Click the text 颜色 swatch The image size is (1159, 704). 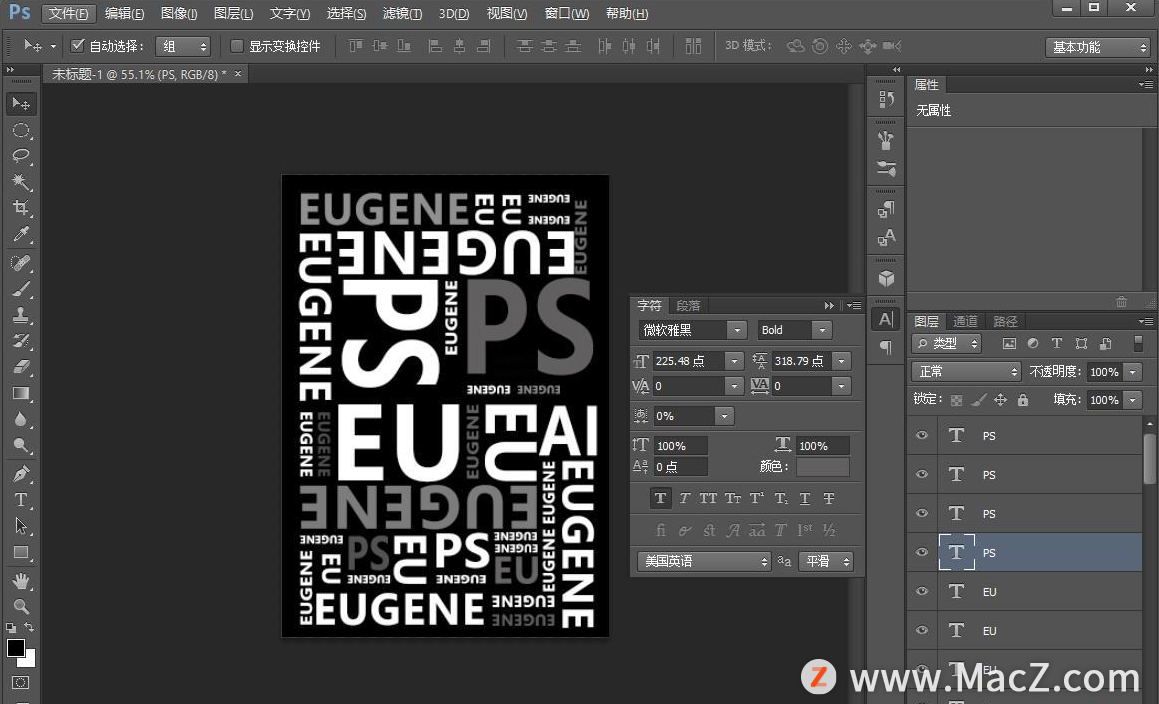(823, 467)
